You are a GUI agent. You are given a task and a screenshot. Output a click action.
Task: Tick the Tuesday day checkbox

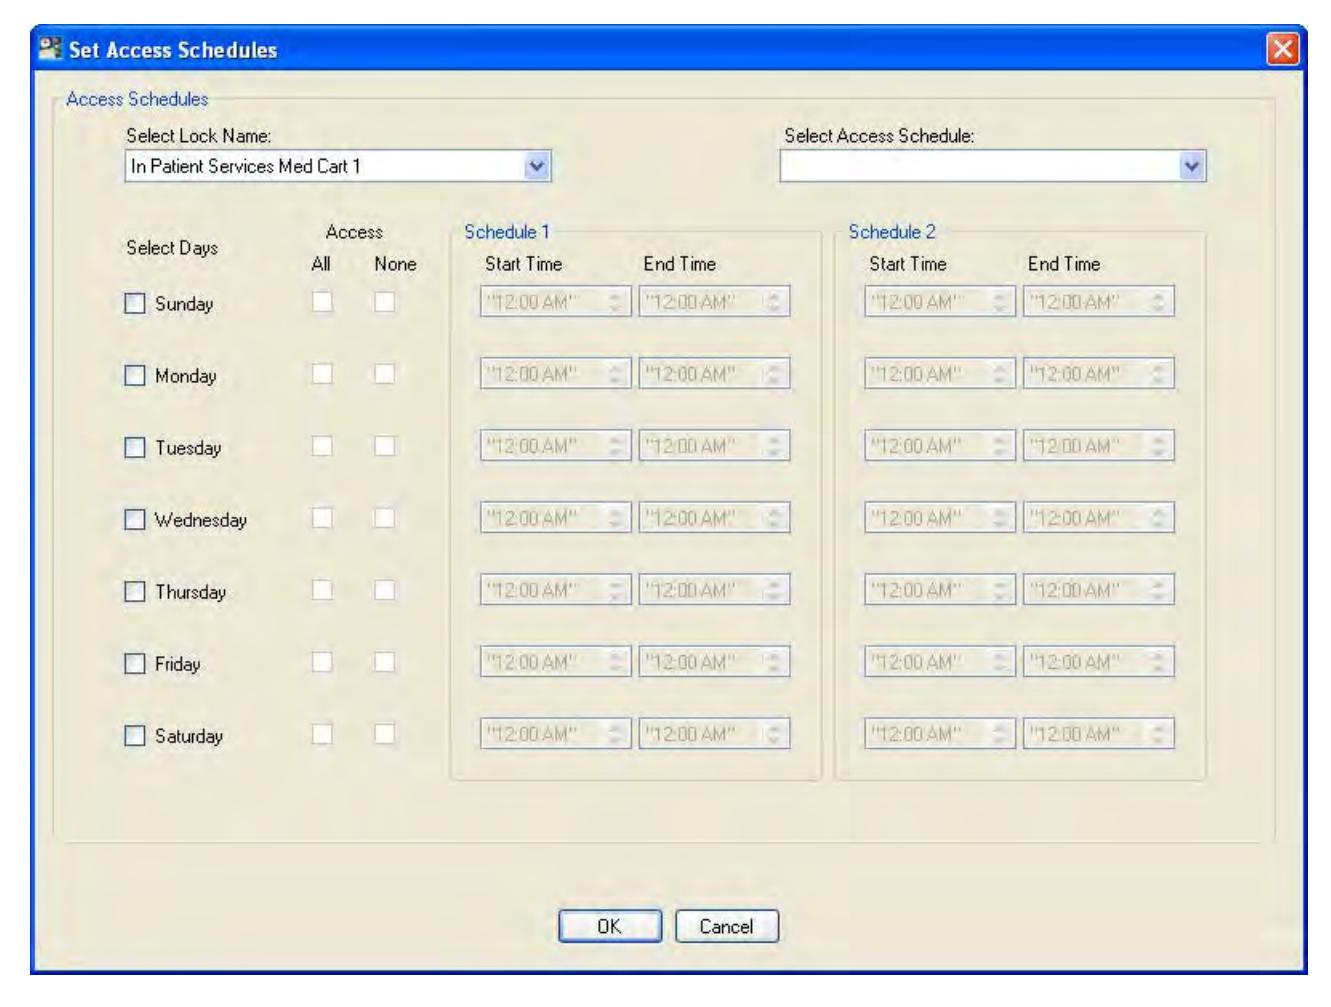[x=135, y=447]
